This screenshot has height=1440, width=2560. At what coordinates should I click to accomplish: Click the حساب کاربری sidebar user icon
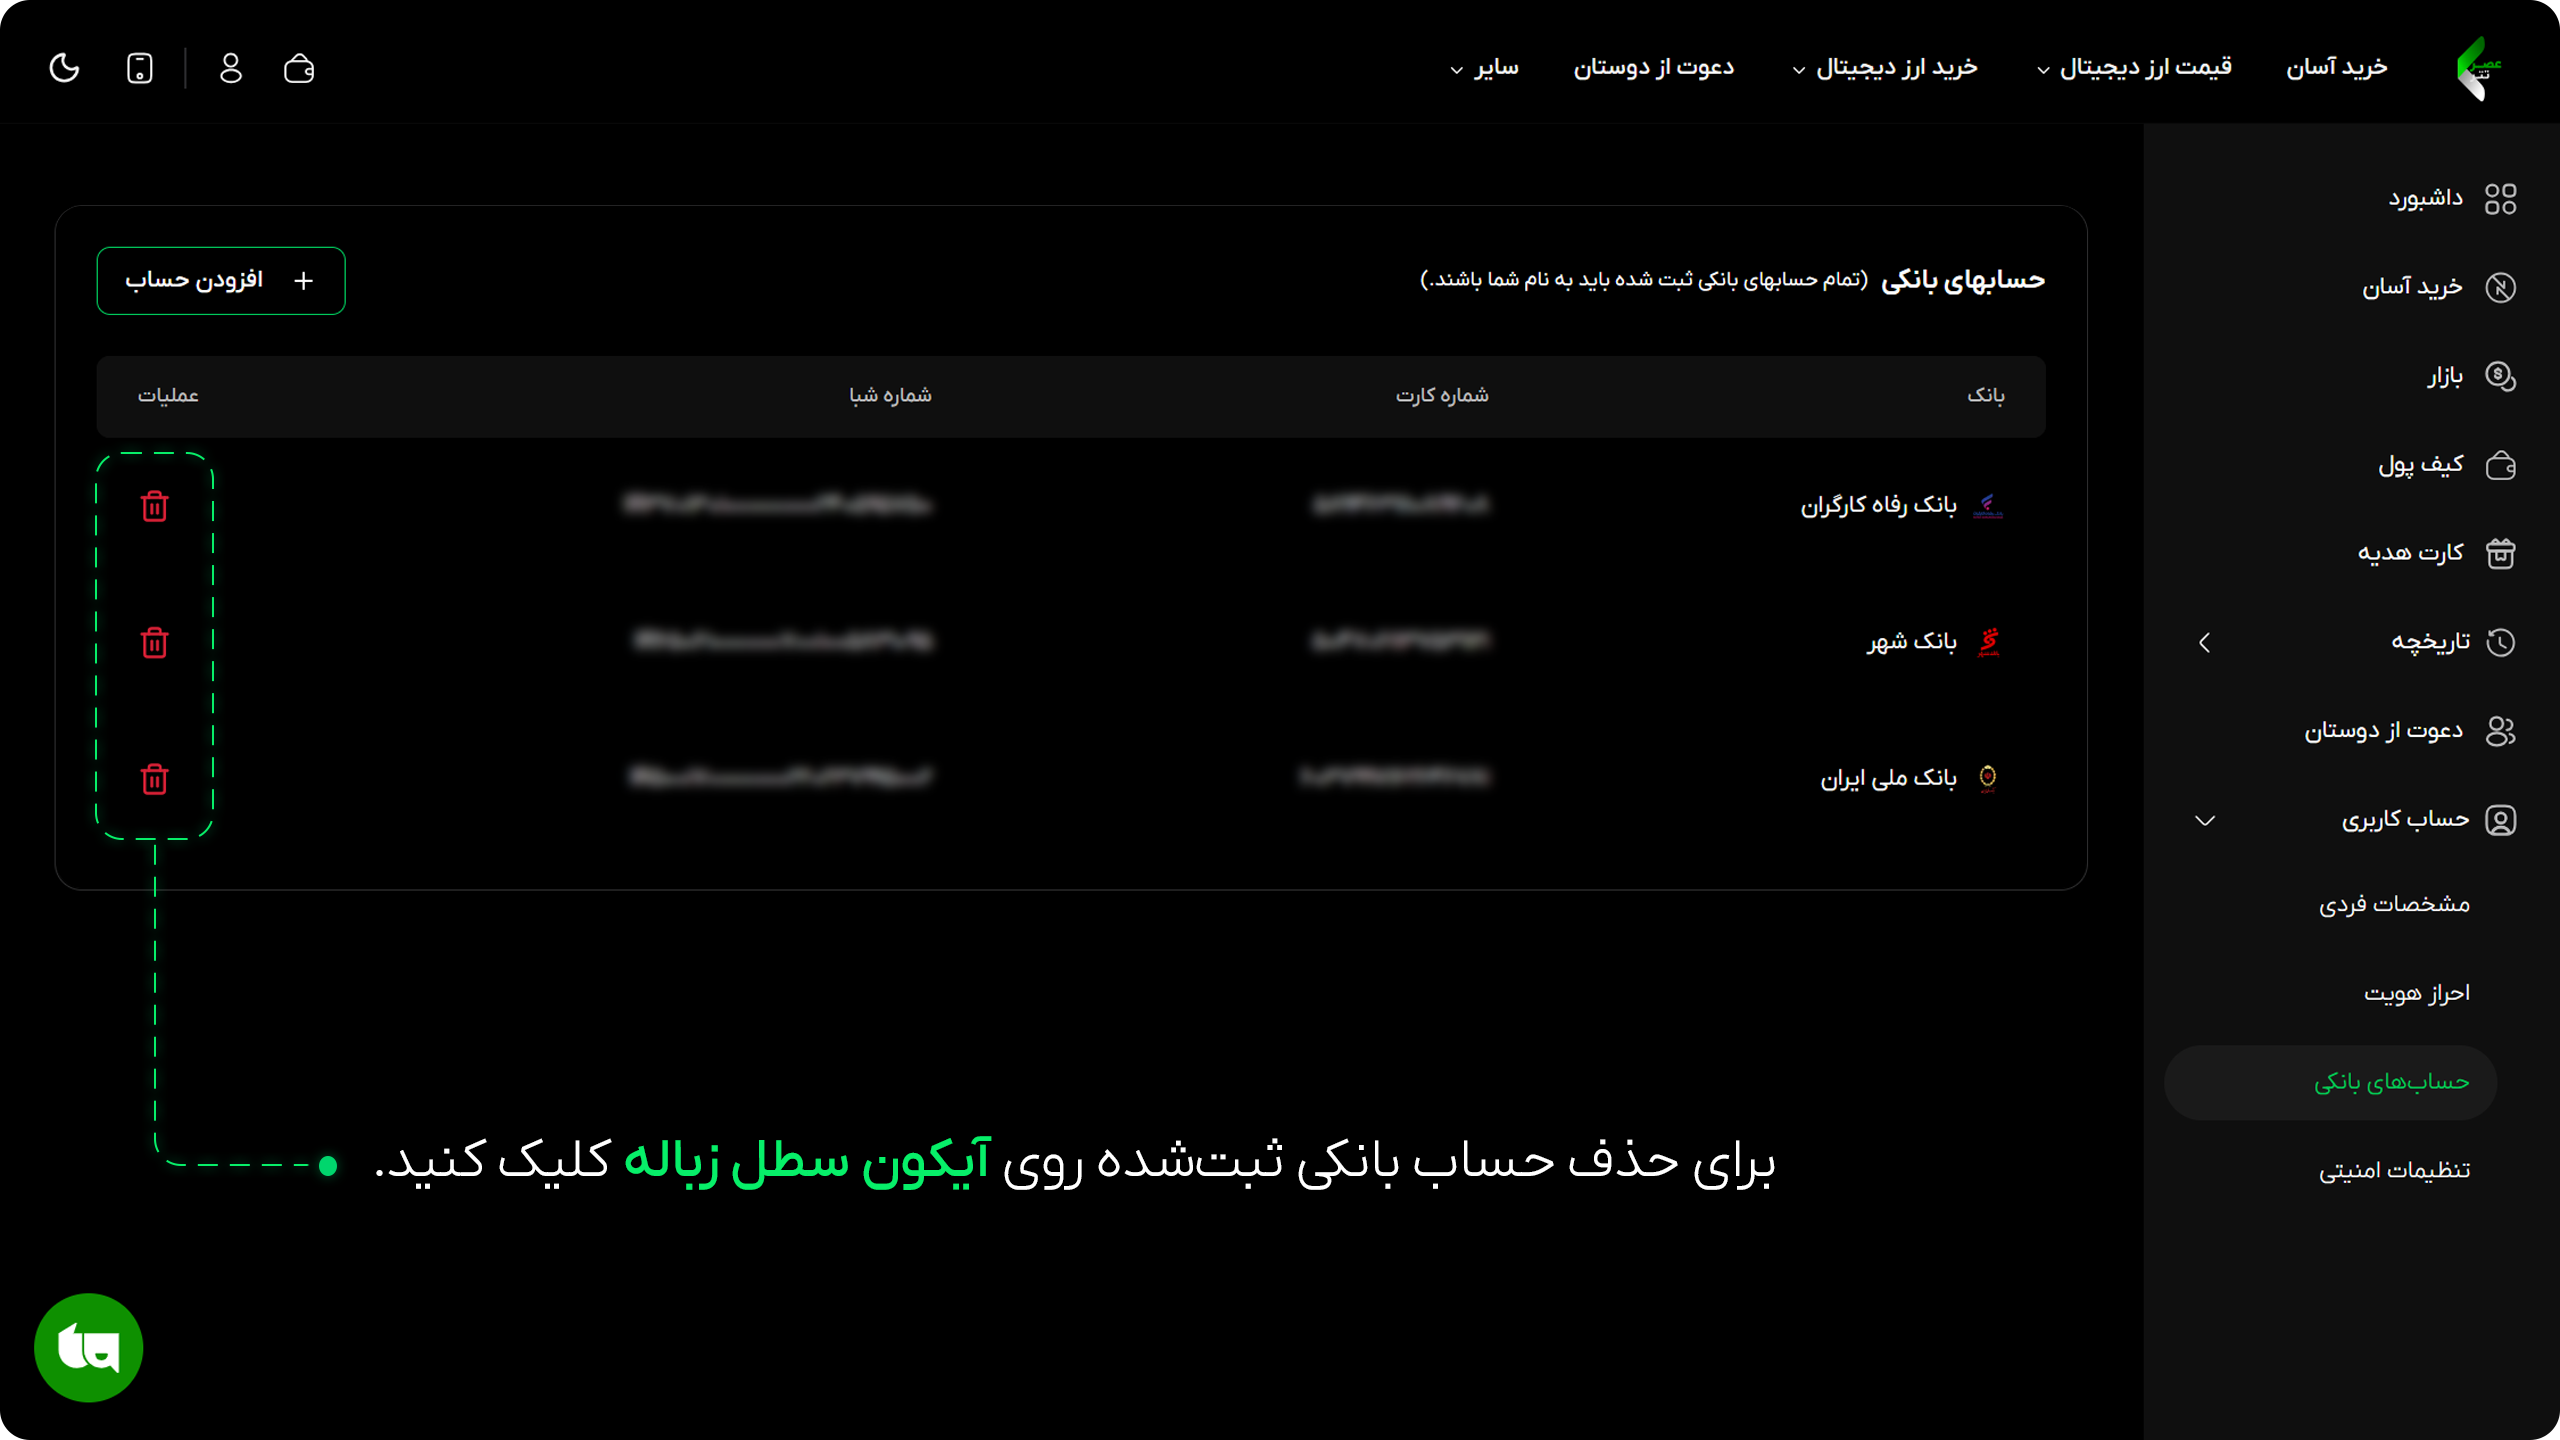tap(2500, 820)
